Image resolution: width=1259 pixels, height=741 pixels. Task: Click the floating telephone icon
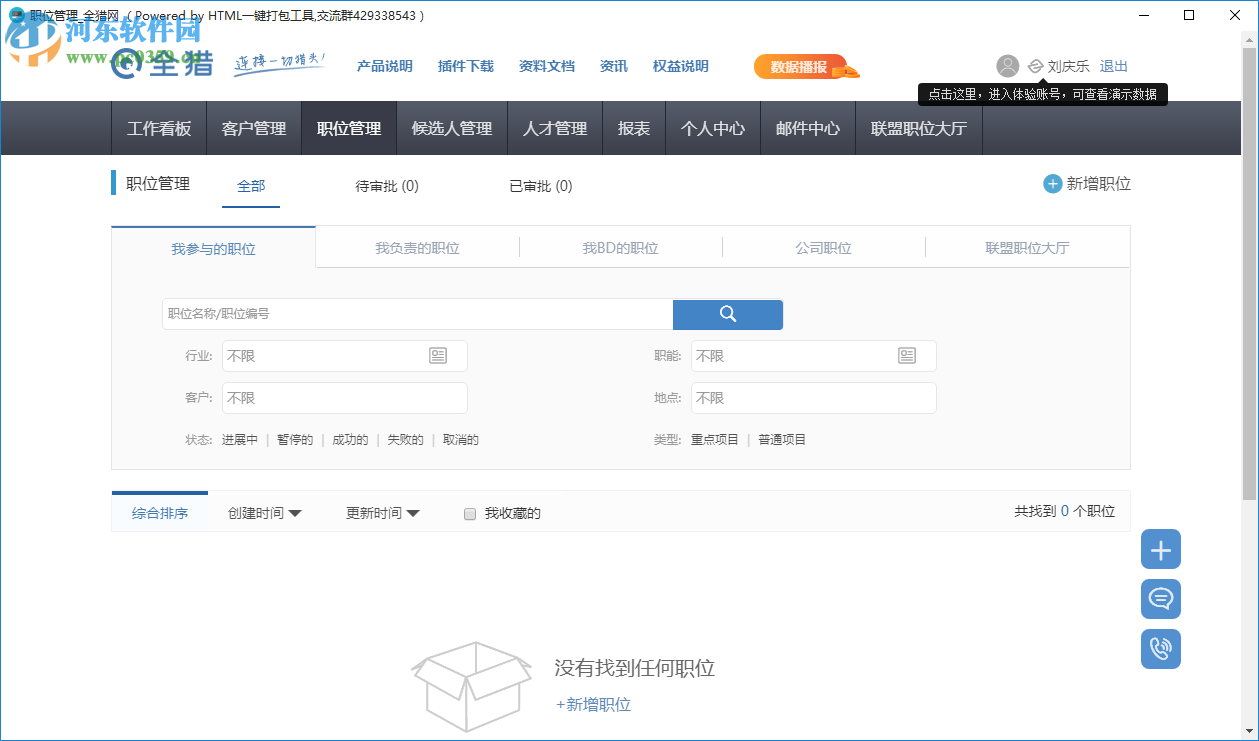pyautogui.click(x=1160, y=649)
